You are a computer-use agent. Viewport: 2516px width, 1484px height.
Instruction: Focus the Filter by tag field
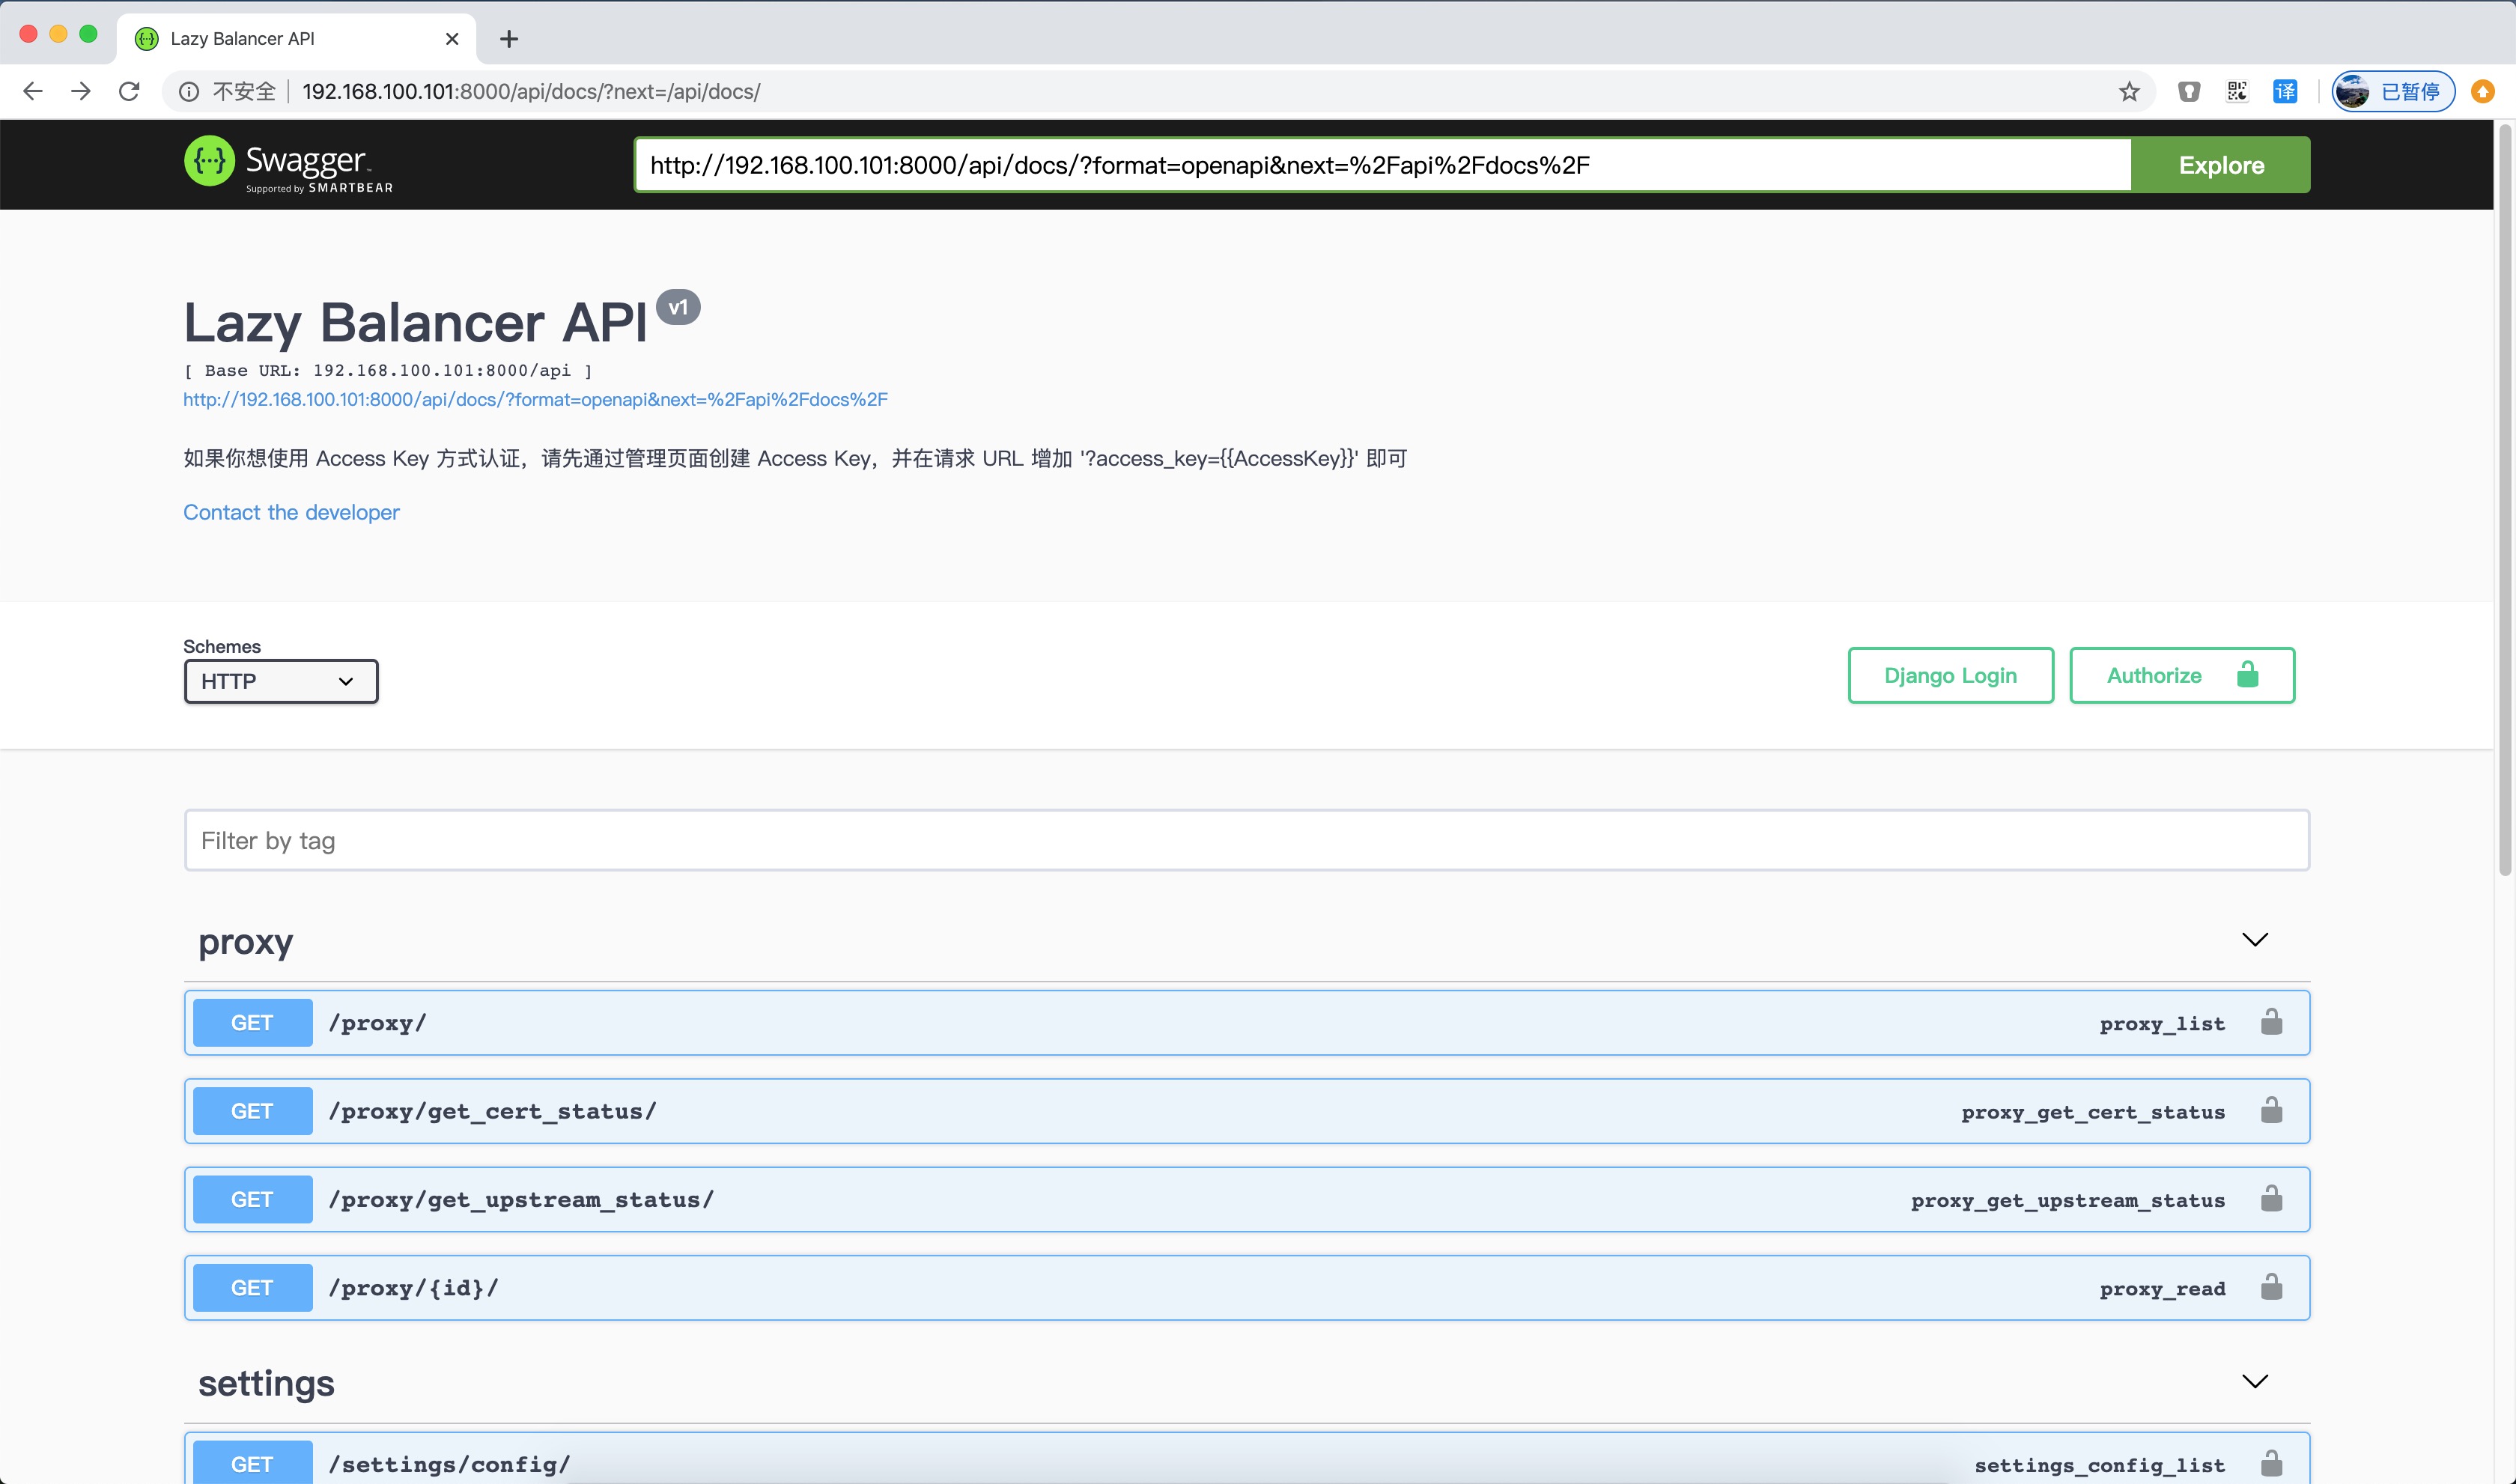1246,840
